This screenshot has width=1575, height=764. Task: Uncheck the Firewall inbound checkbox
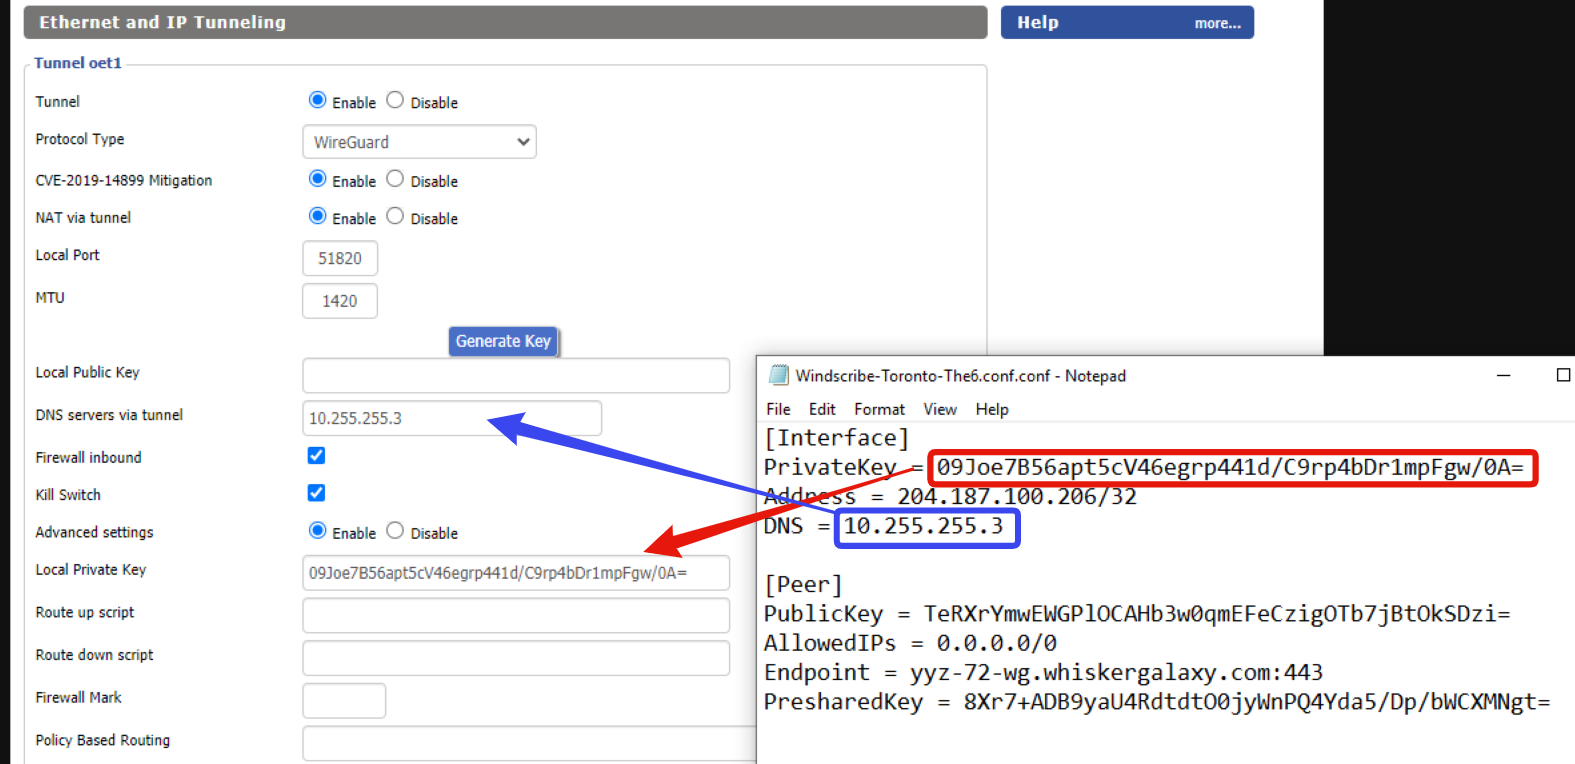point(316,456)
